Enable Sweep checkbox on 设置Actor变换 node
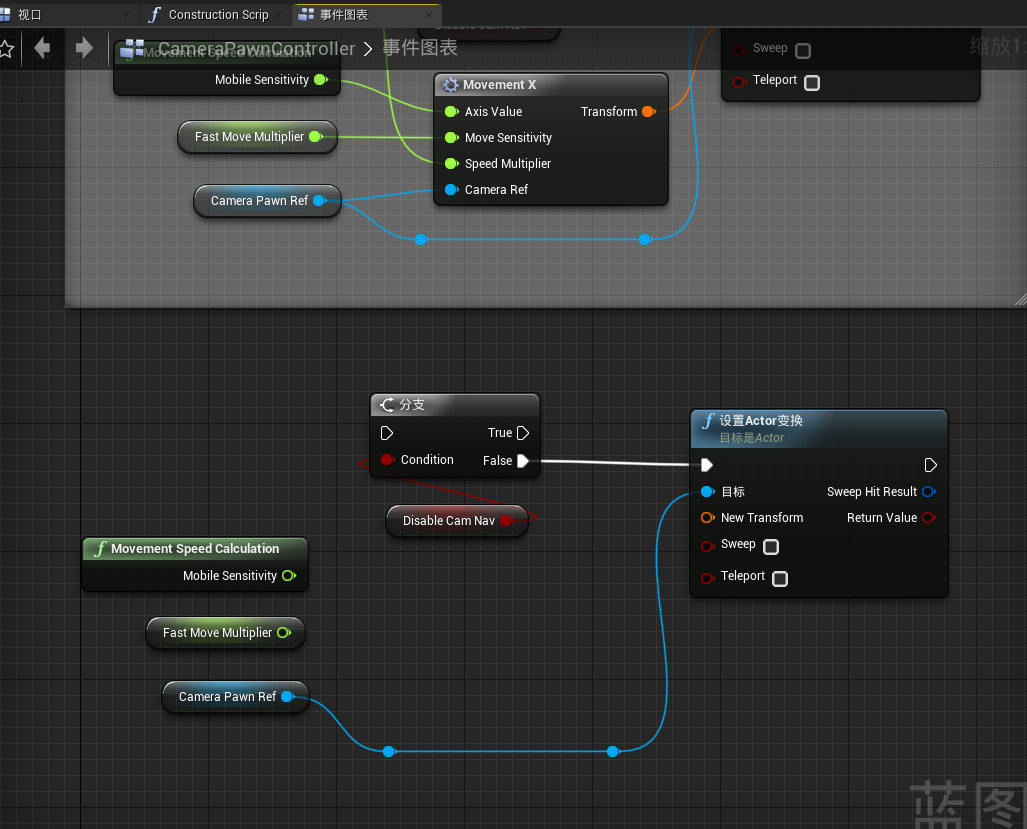 tap(772, 547)
